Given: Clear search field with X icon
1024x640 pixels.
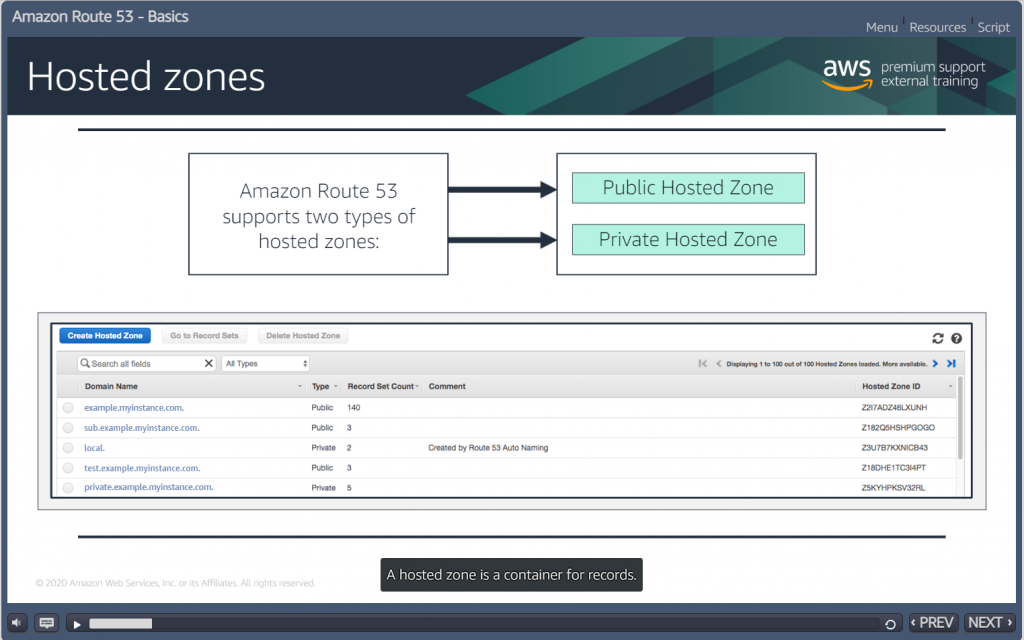Looking at the screenshot, I should [209, 363].
